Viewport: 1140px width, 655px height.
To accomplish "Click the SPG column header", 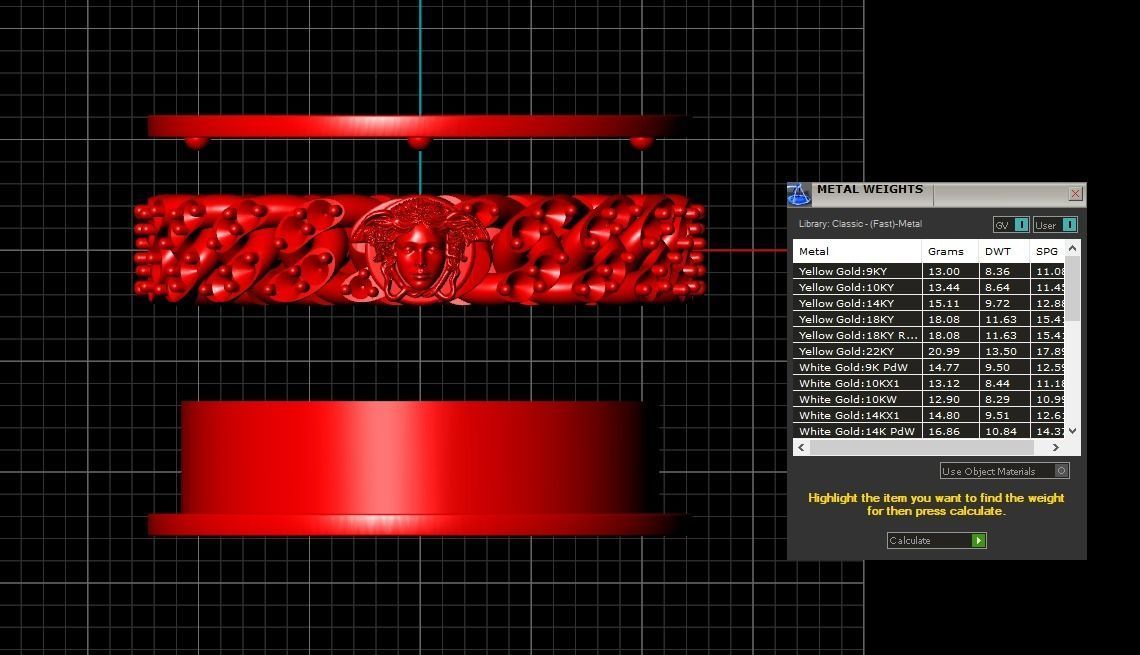I will point(1048,252).
